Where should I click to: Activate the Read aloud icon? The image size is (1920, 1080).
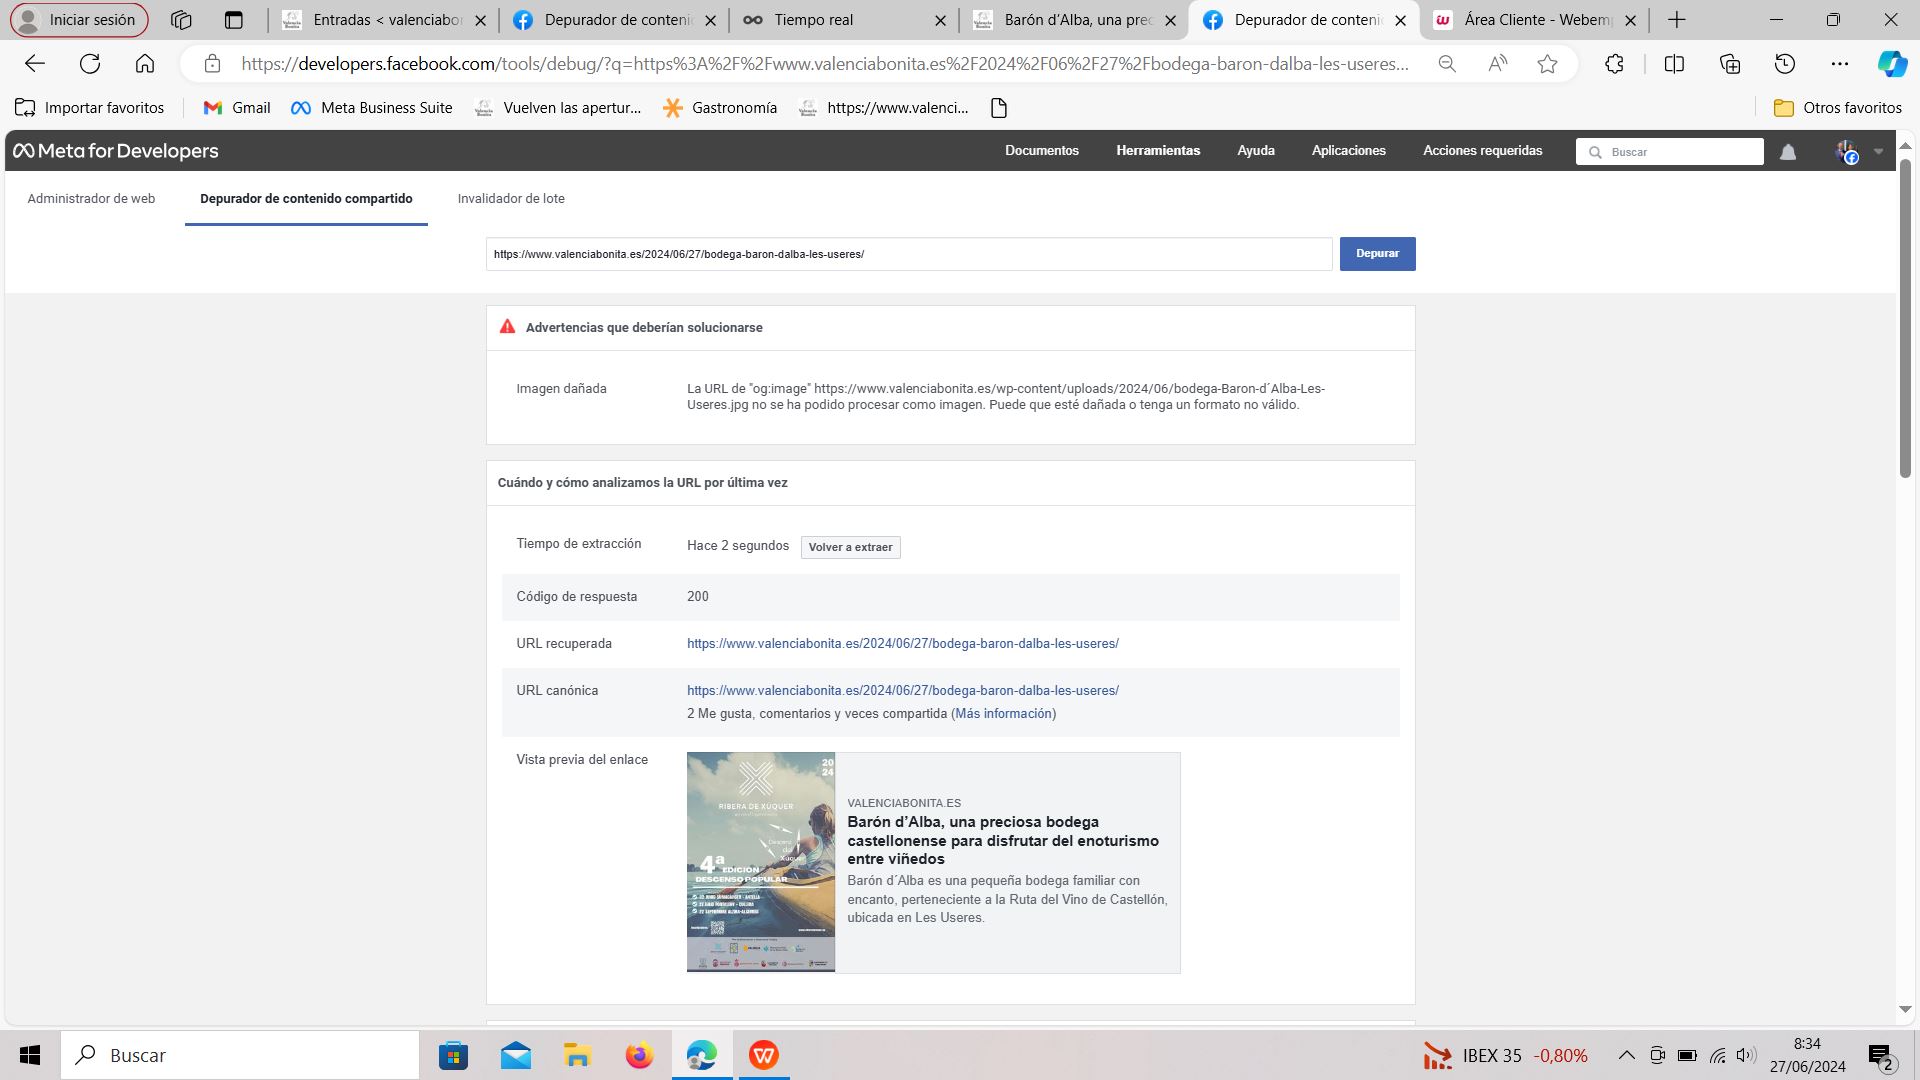1497,64
